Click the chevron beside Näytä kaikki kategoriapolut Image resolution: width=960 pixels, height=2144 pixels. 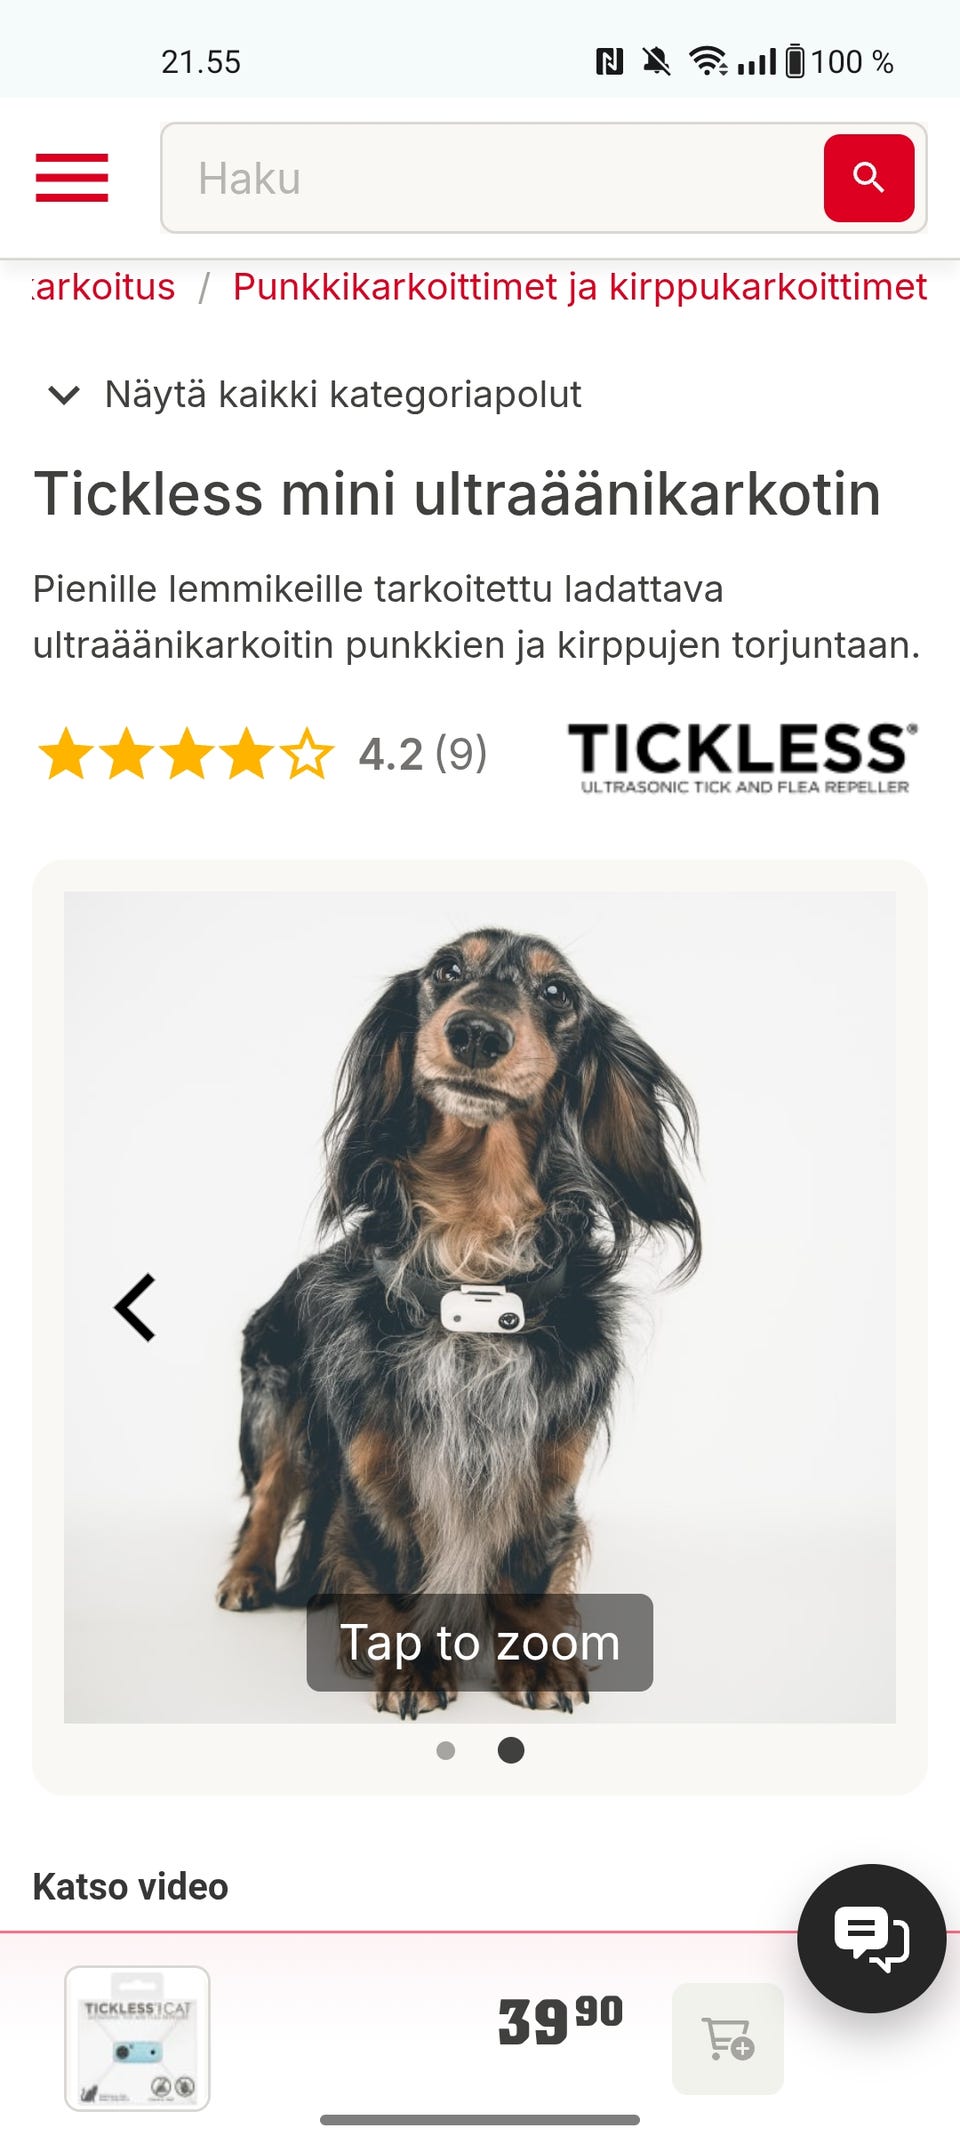64,395
